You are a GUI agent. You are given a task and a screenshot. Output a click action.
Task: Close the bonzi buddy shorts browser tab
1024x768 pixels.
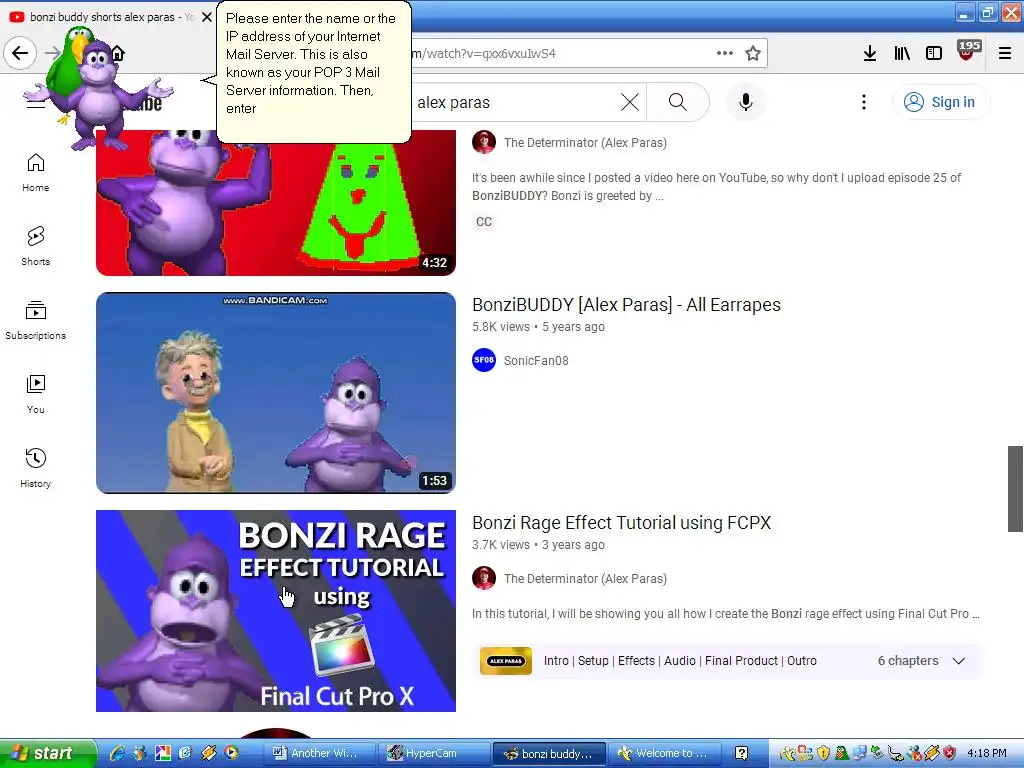pyautogui.click(x=206, y=17)
